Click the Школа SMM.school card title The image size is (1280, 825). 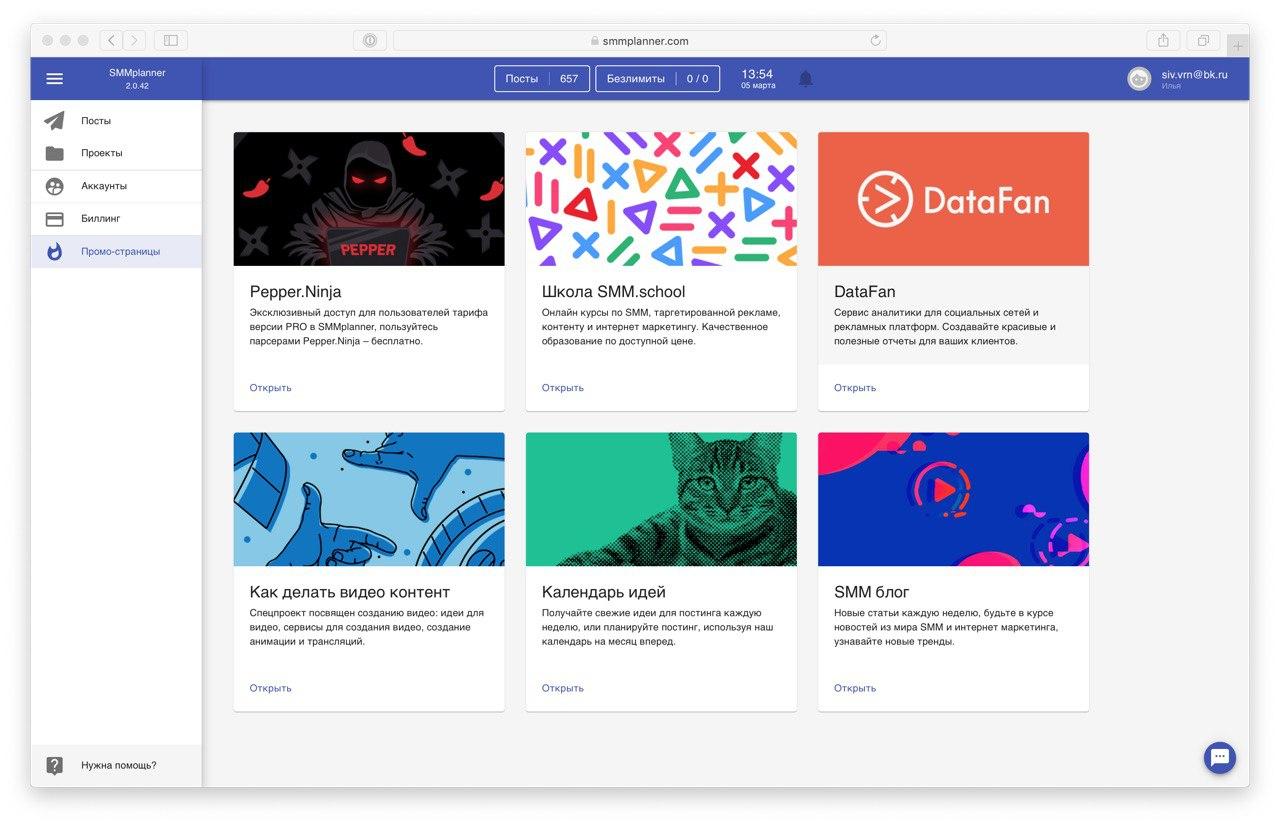point(613,292)
